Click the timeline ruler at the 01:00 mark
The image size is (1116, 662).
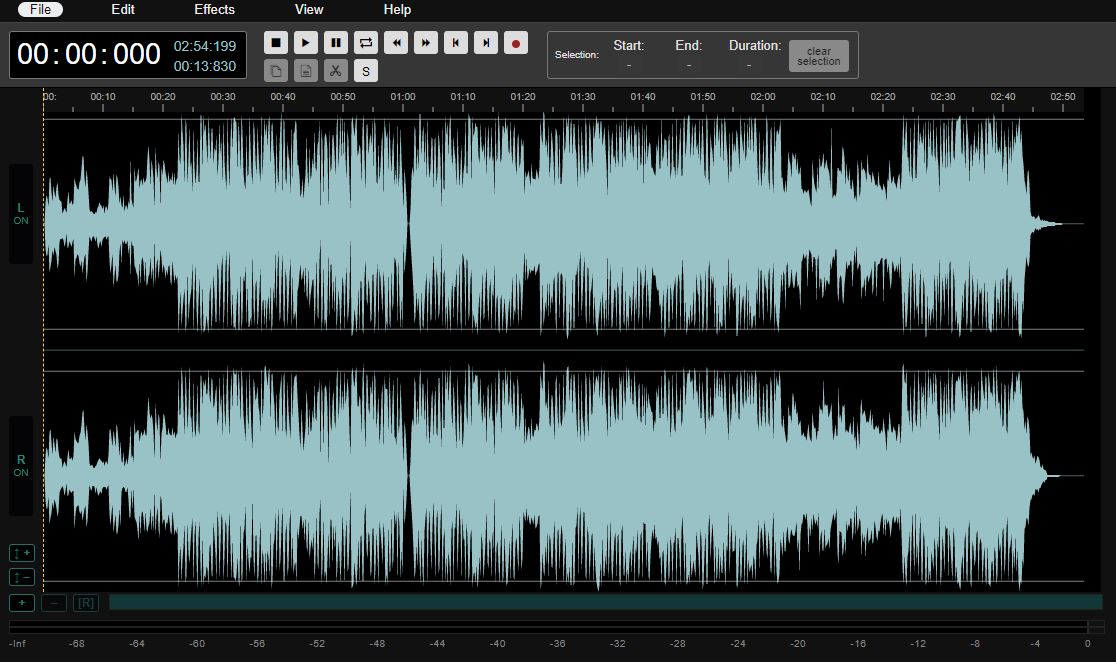click(404, 97)
